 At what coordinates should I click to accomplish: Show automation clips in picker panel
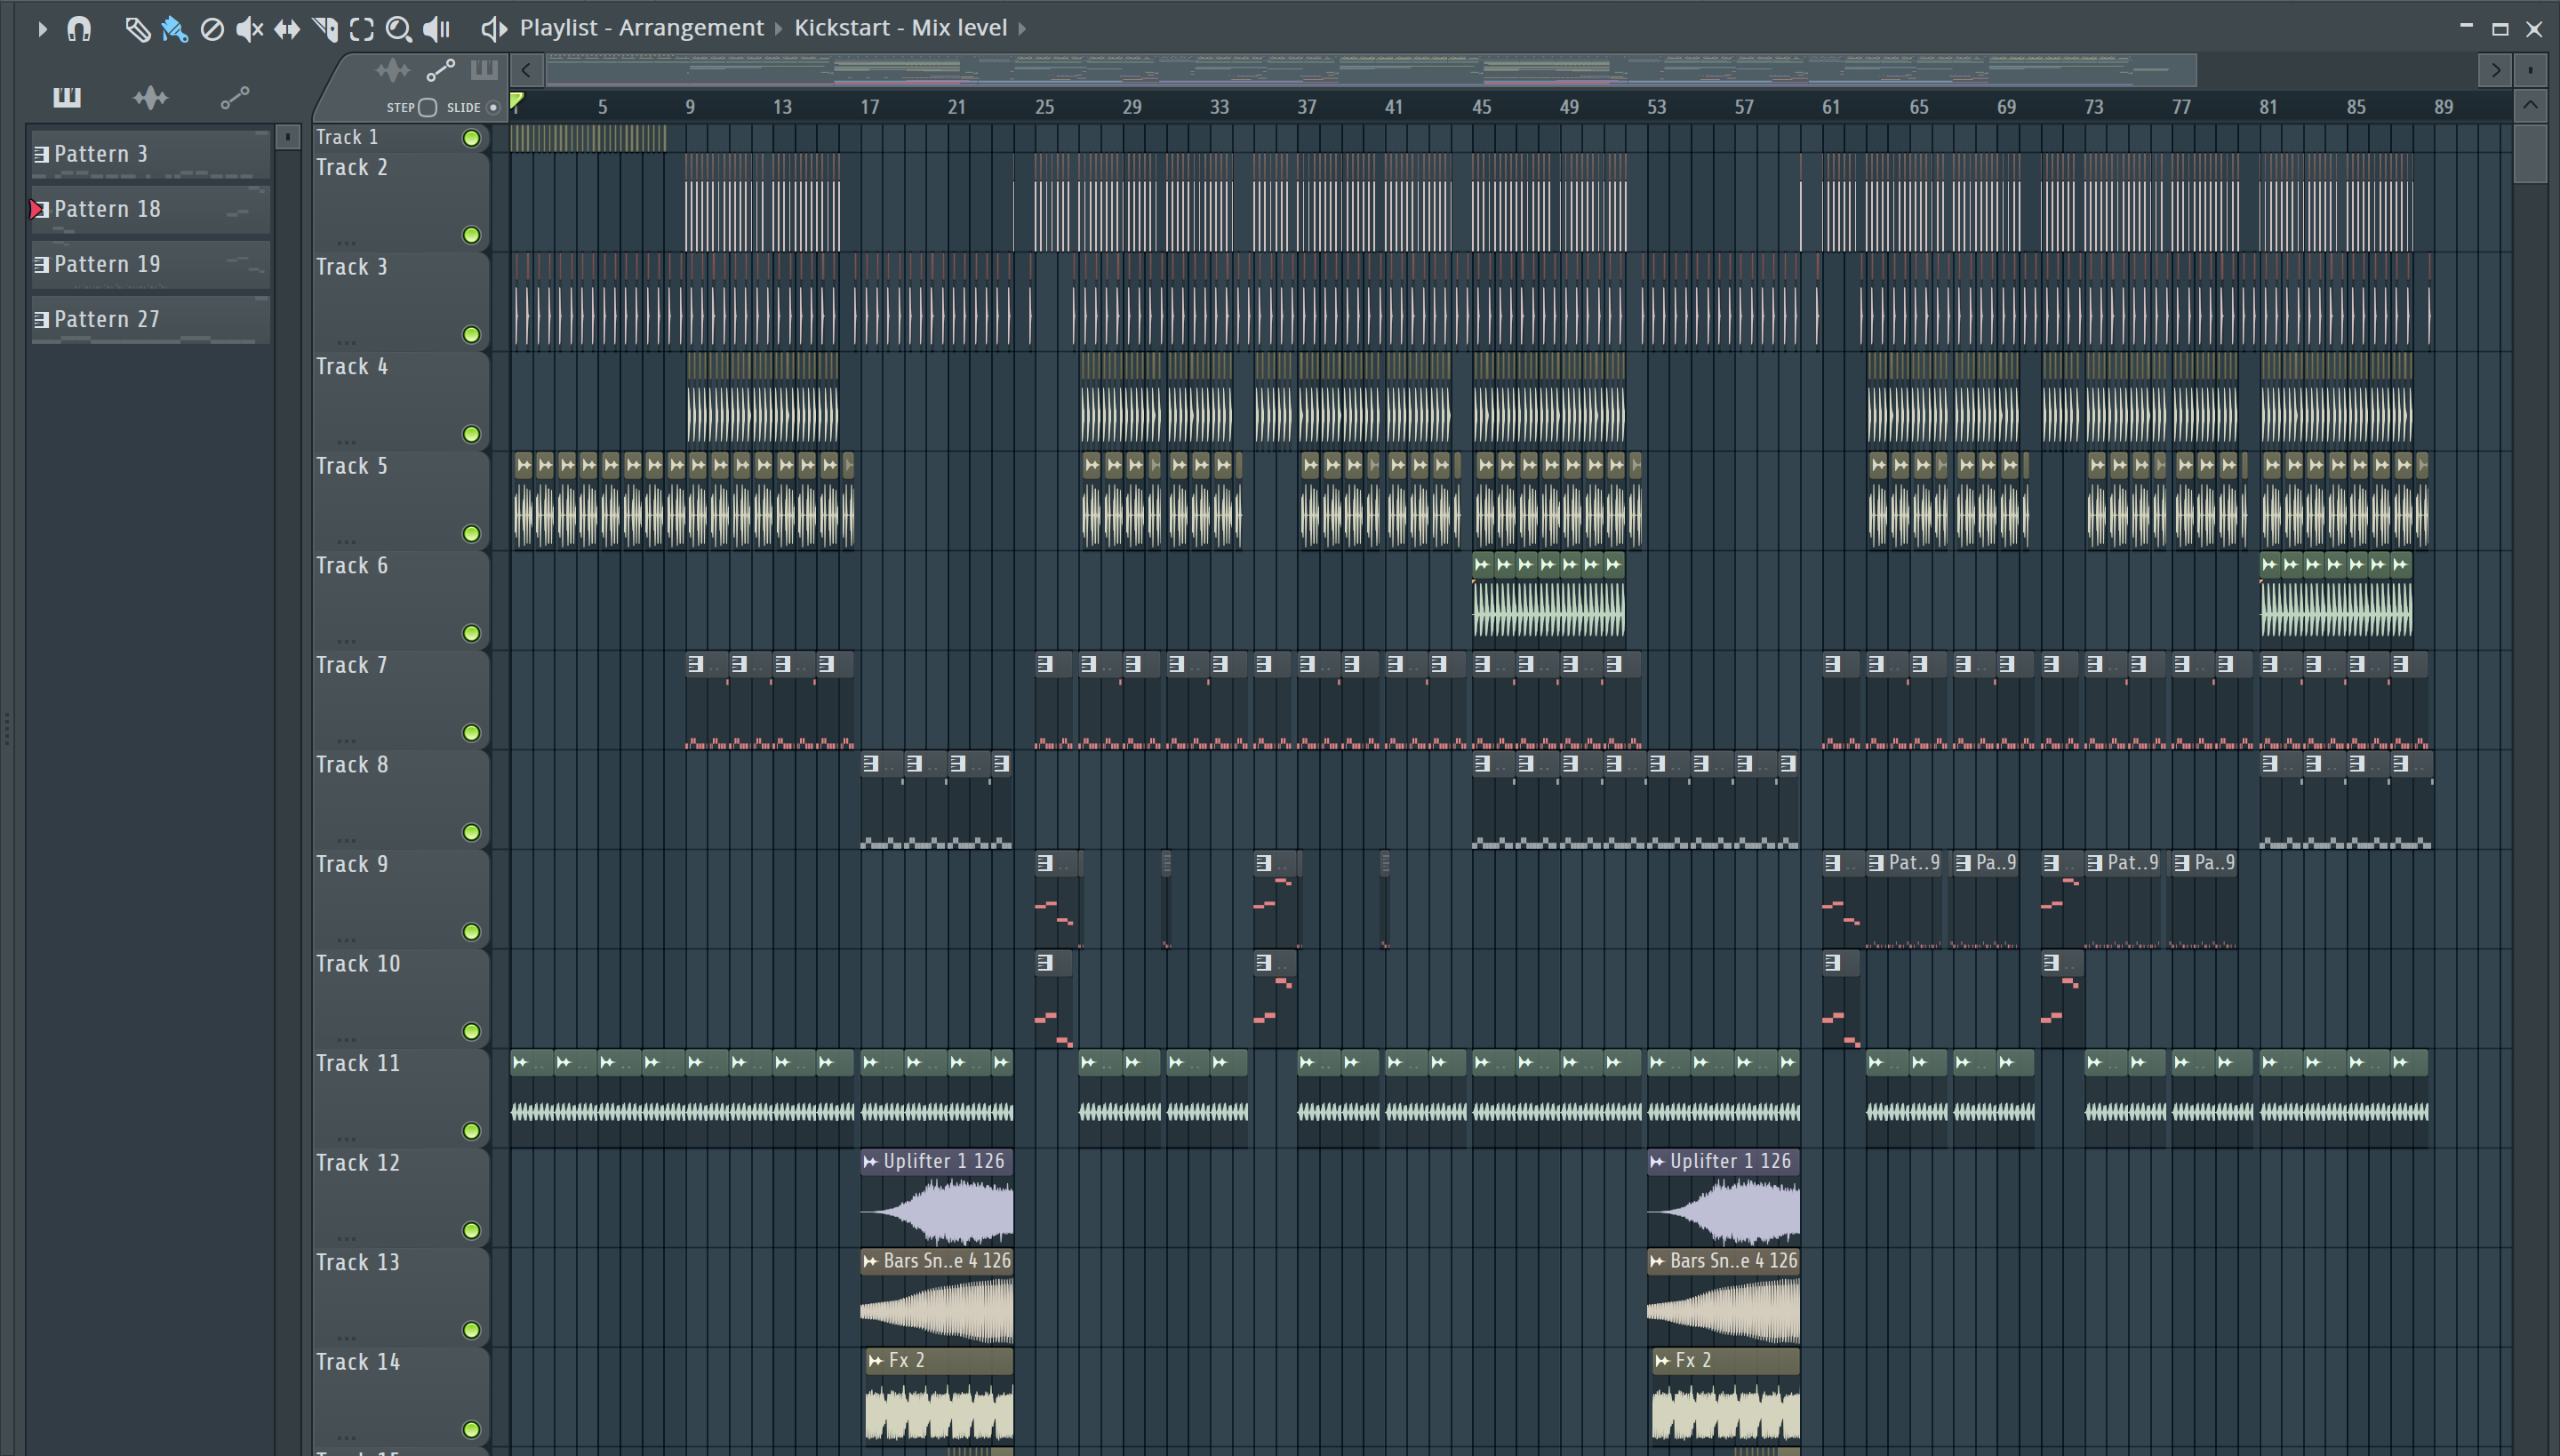pyautogui.click(x=235, y=97)
